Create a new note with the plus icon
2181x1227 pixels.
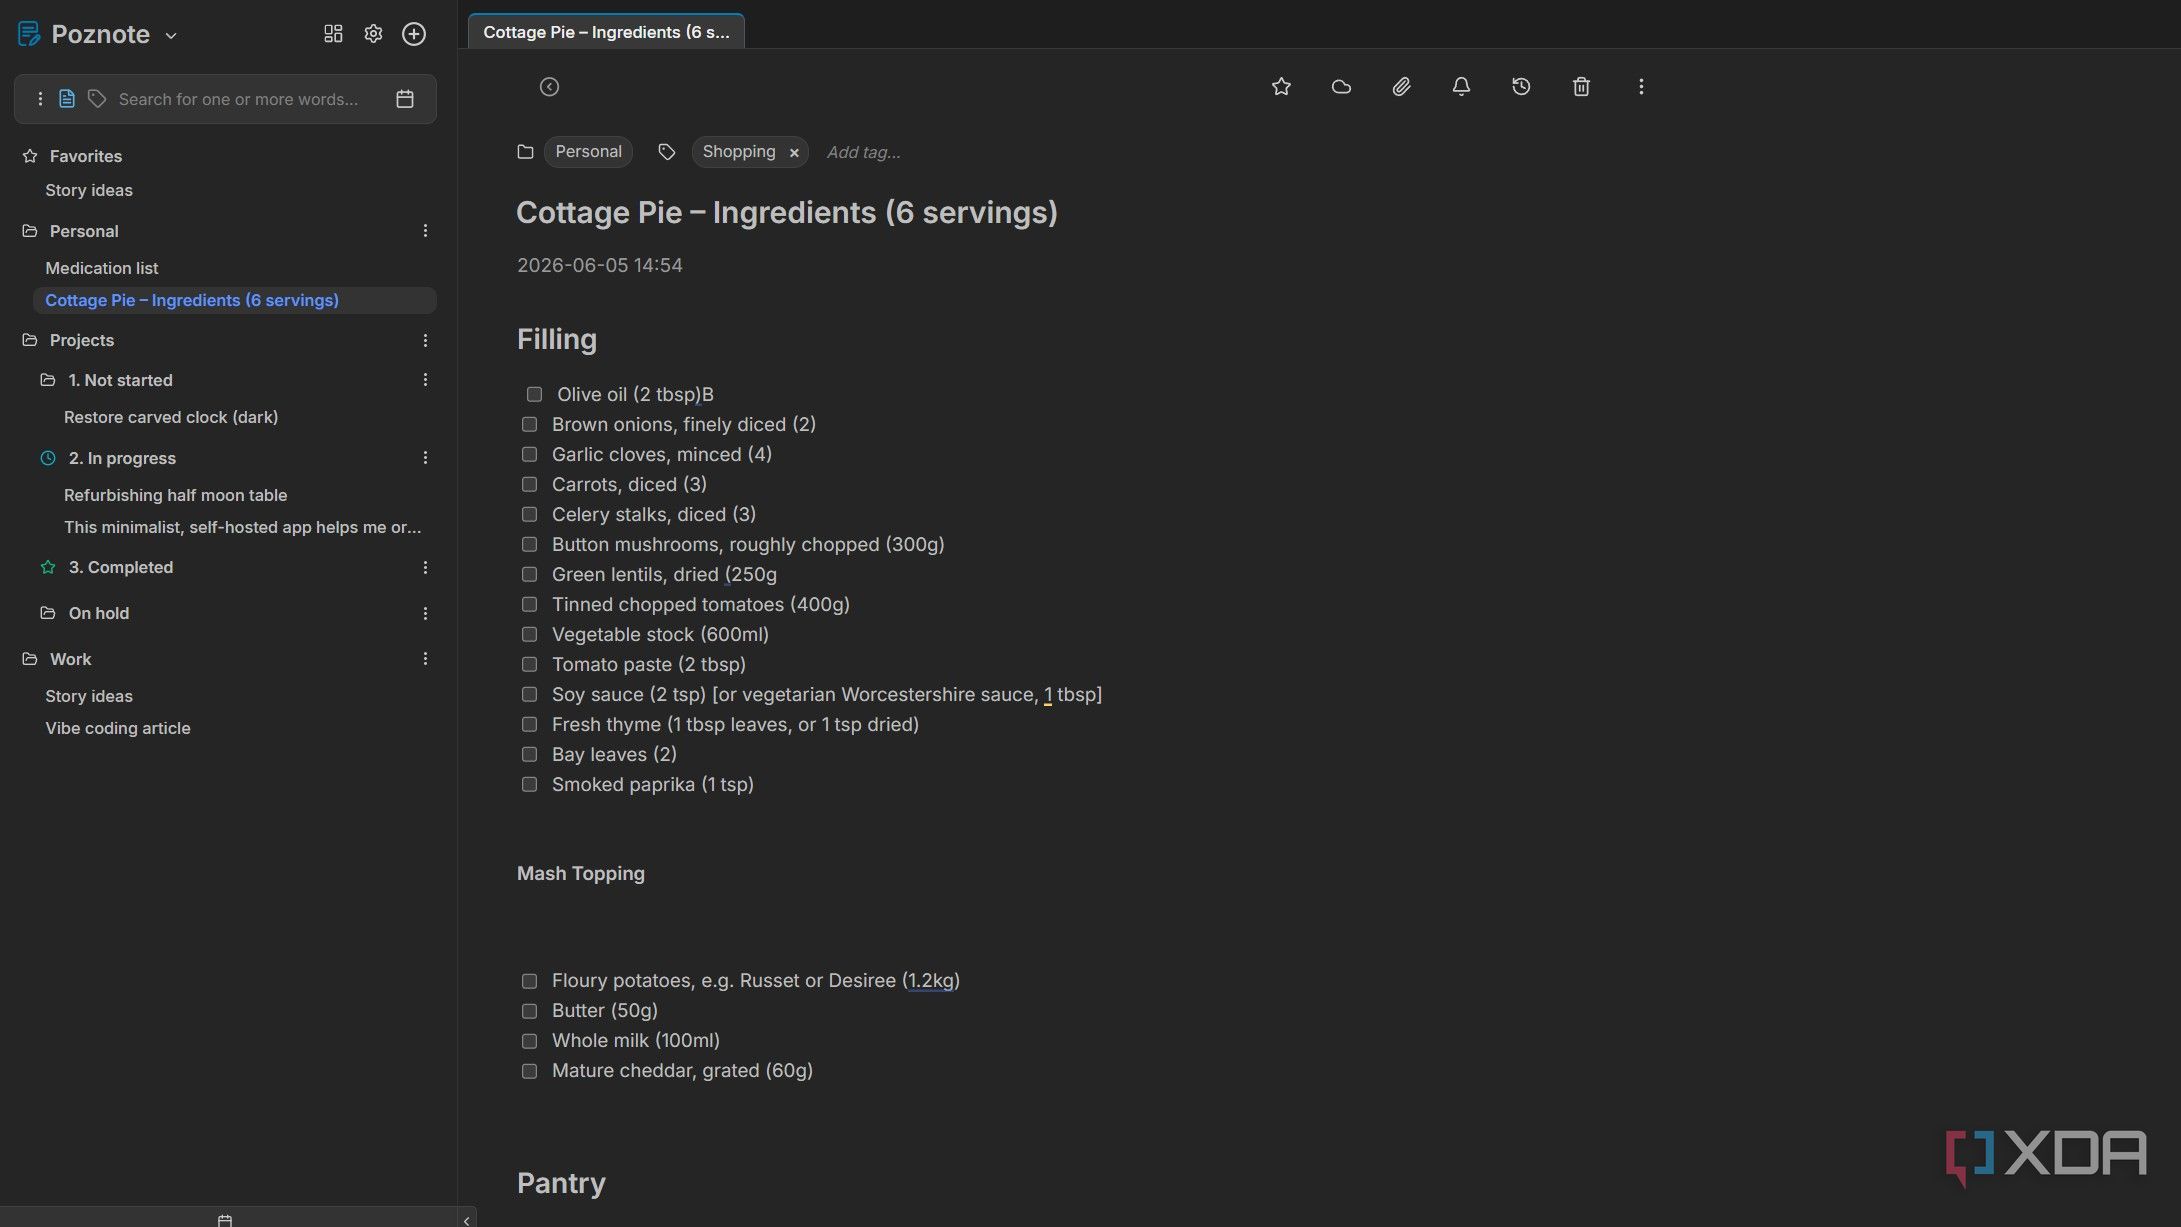click(414, 34)
